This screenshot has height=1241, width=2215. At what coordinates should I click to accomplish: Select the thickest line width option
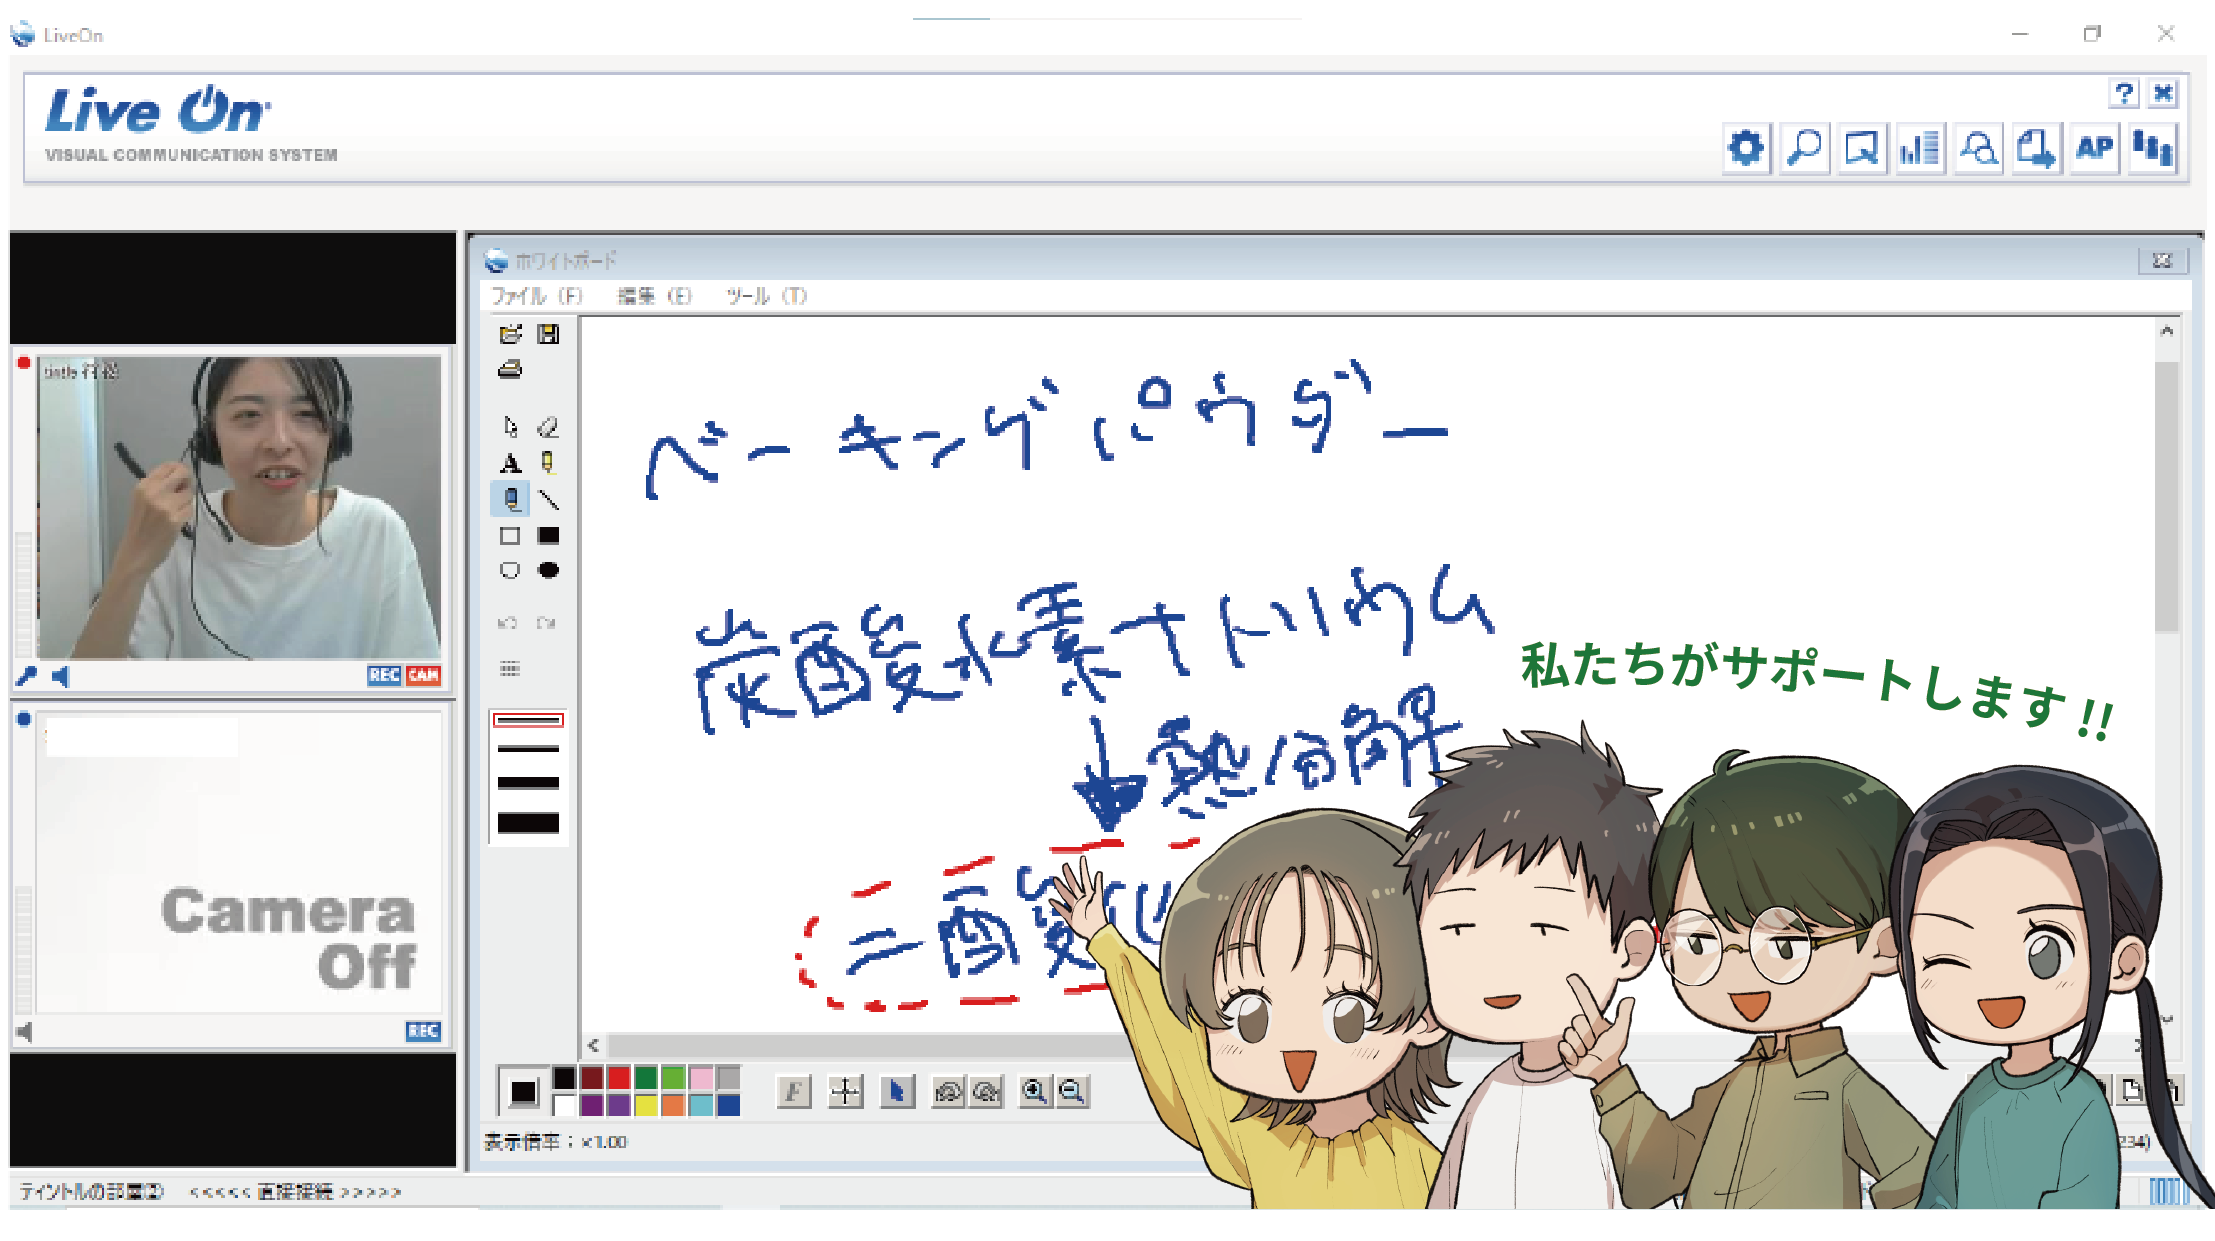[528, 823]
